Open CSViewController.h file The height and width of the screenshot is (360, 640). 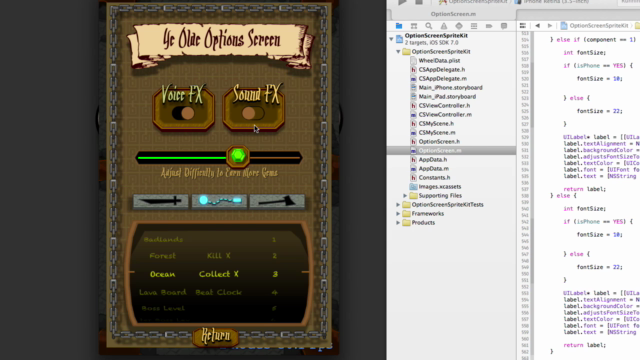(x=444, y=105)
